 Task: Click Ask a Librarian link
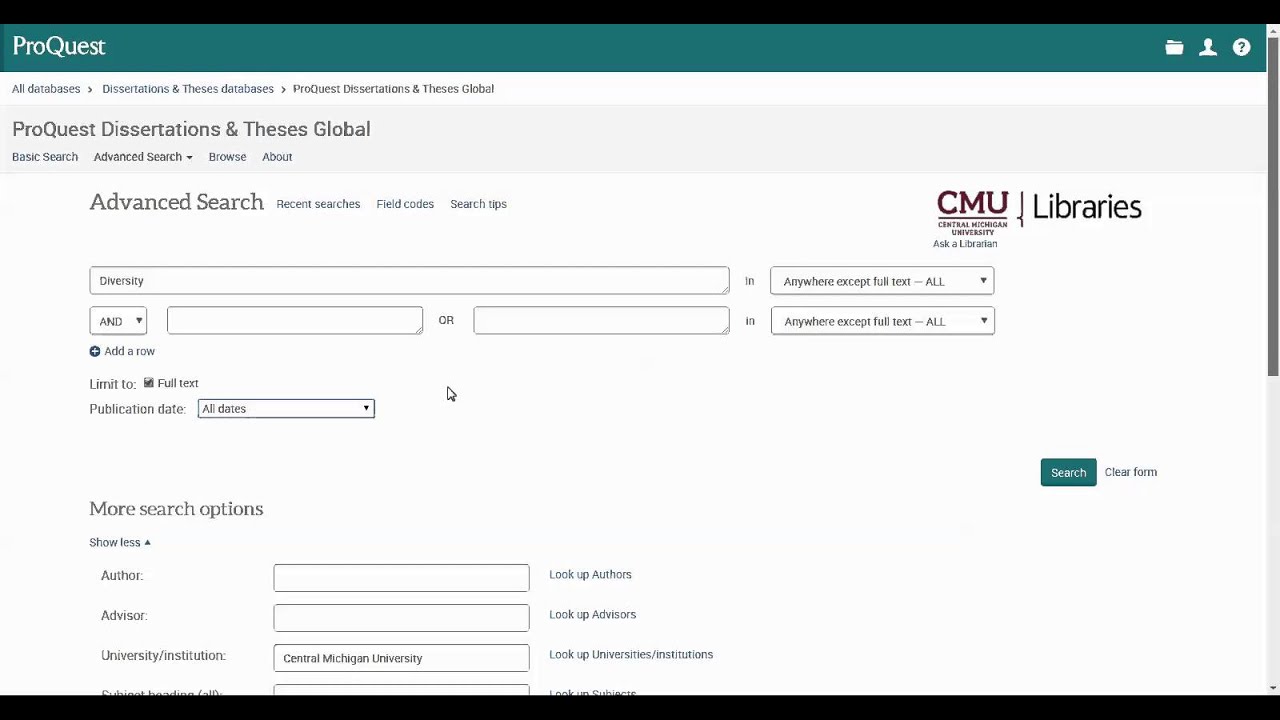click(x=965, y=244)
